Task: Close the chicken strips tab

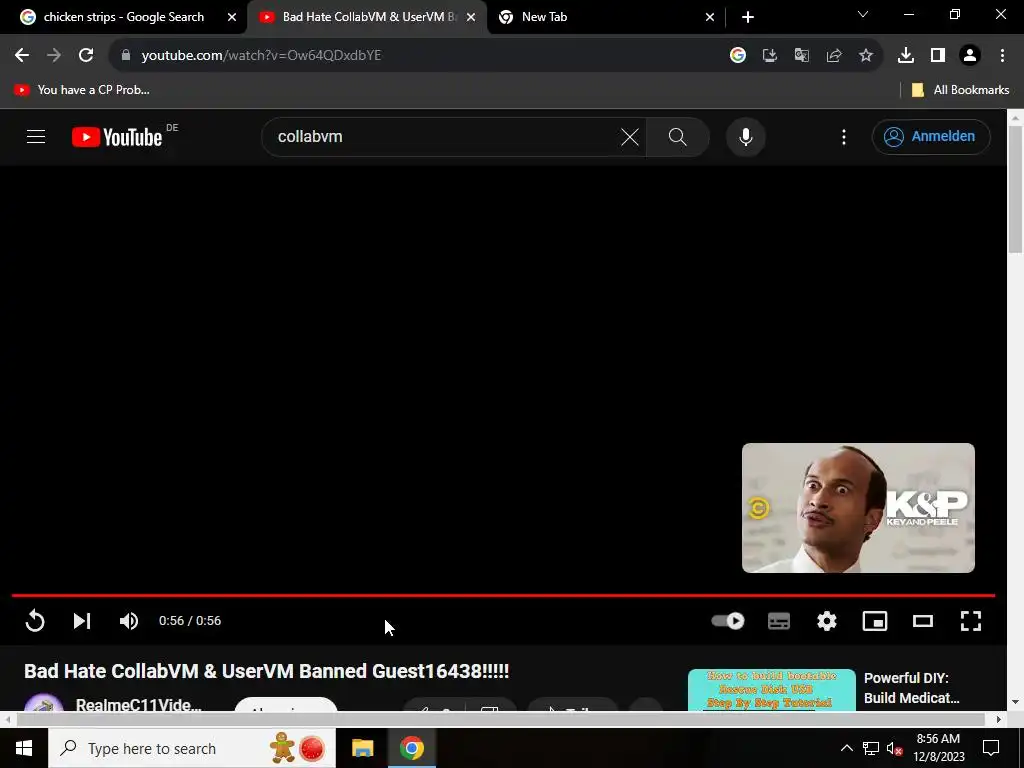Action: (x=232, y=17)
